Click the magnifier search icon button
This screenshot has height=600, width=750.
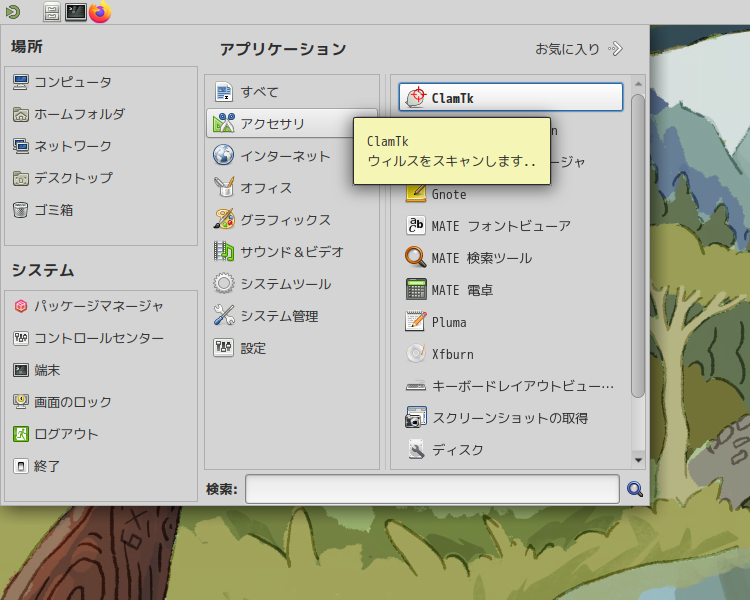635,489
